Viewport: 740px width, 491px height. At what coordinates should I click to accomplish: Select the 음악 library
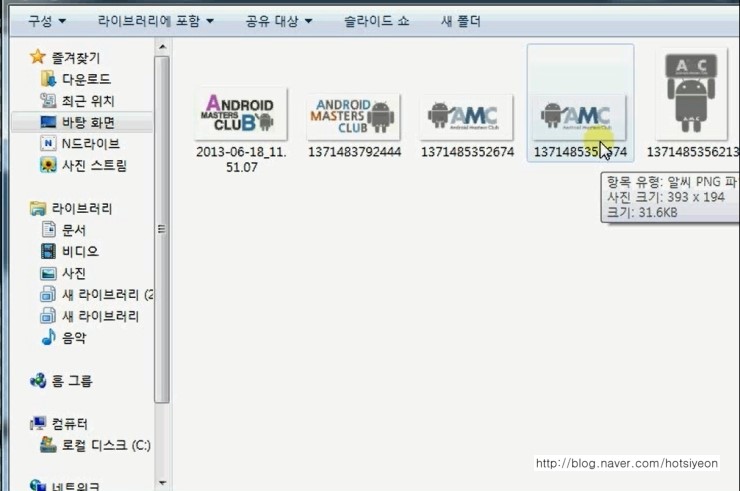pyautogui.click(x=74, y=337)
